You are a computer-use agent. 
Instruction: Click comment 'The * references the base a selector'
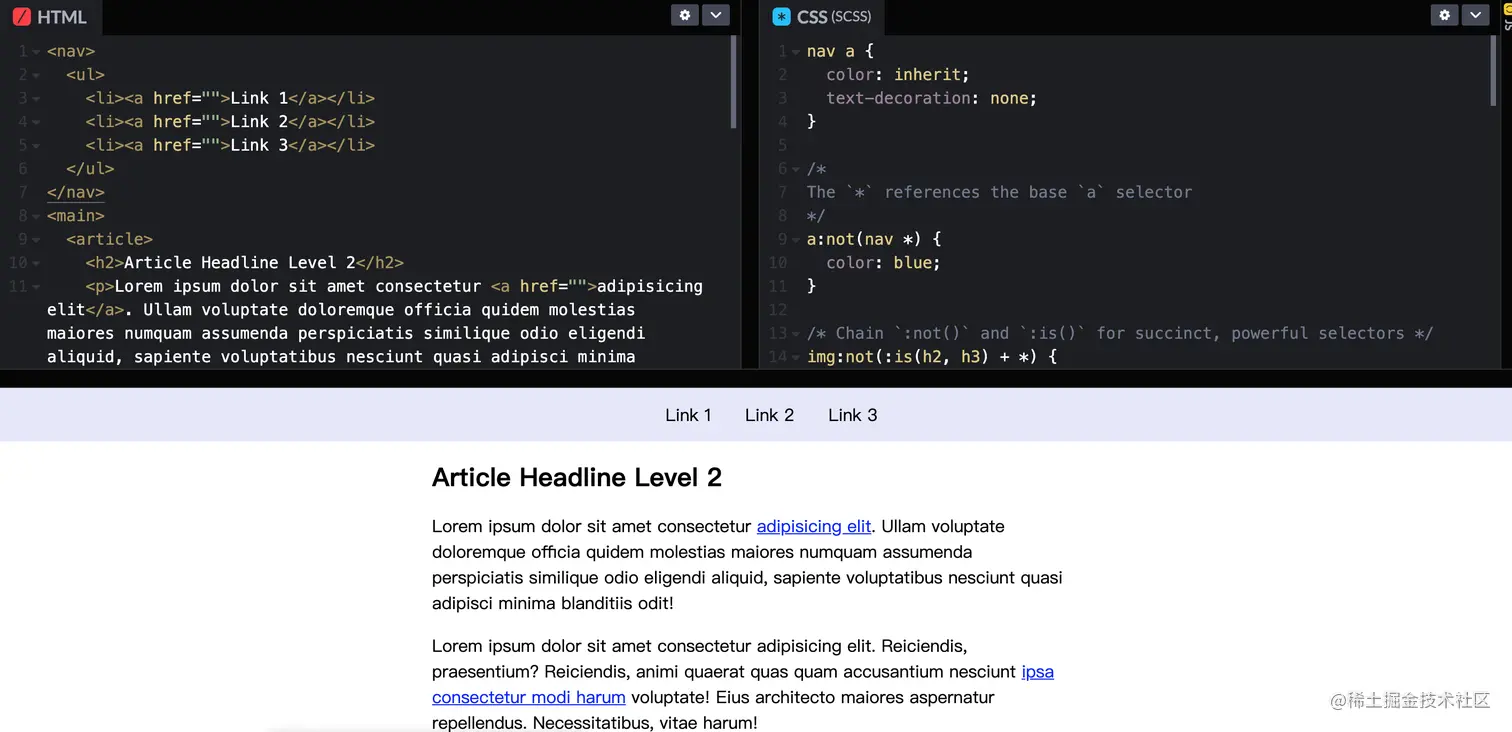999,192
